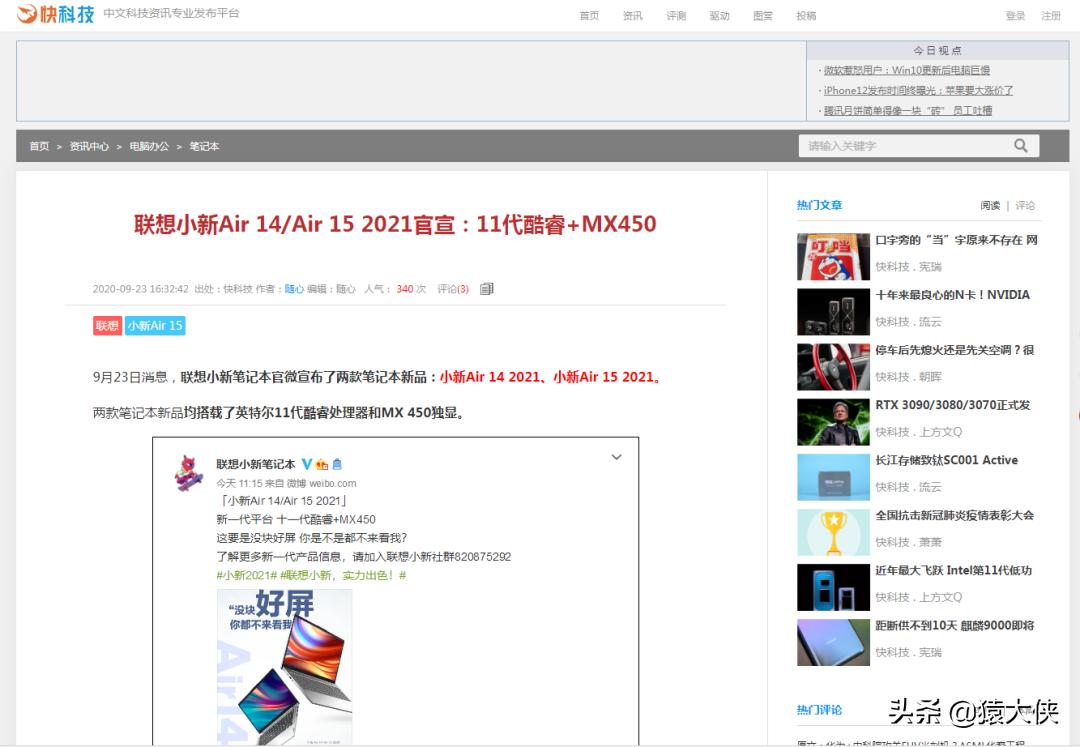Open article 长江存储致钛SC001 Active
Screen dimensions: 1080x747
pyautogui.click(x=946, y=460)
